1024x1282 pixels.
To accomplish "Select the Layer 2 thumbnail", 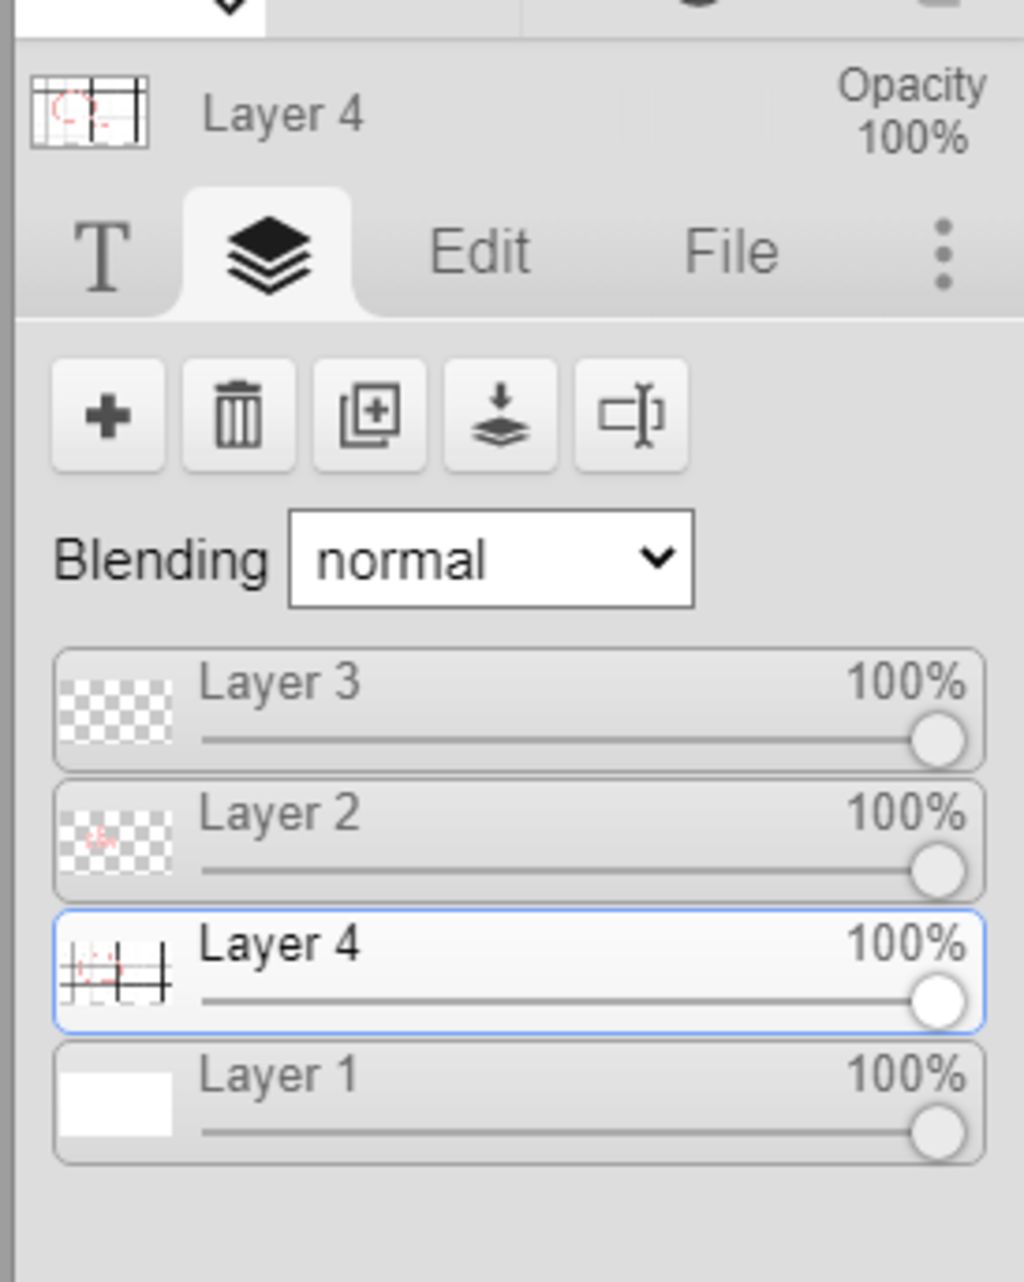I will 115,841.
